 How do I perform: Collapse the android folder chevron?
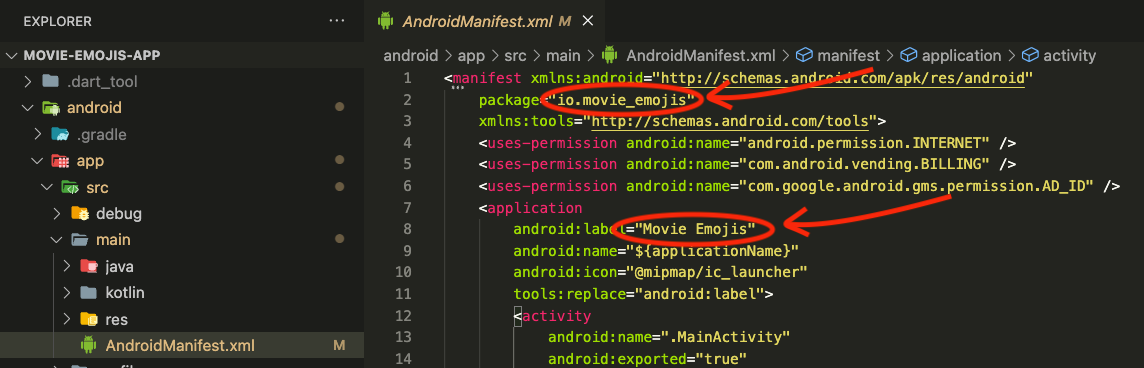pyautogui.click(x=28, y=108)
